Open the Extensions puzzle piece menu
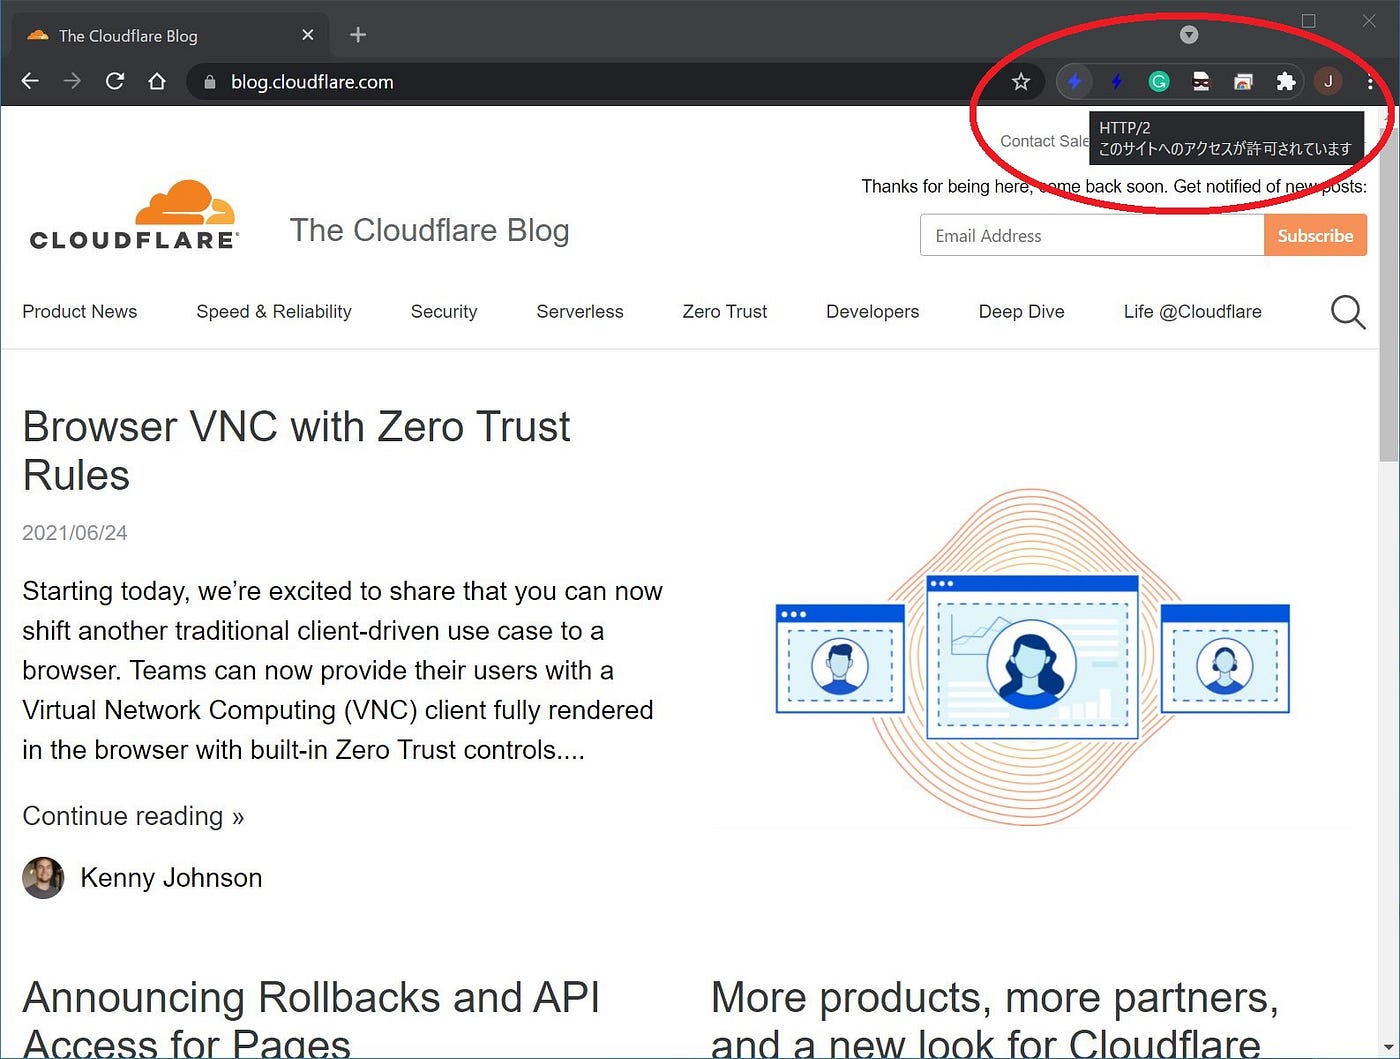This screenshot has height=1059, width=1400. pyautogui.click(x=1286, y=82)
